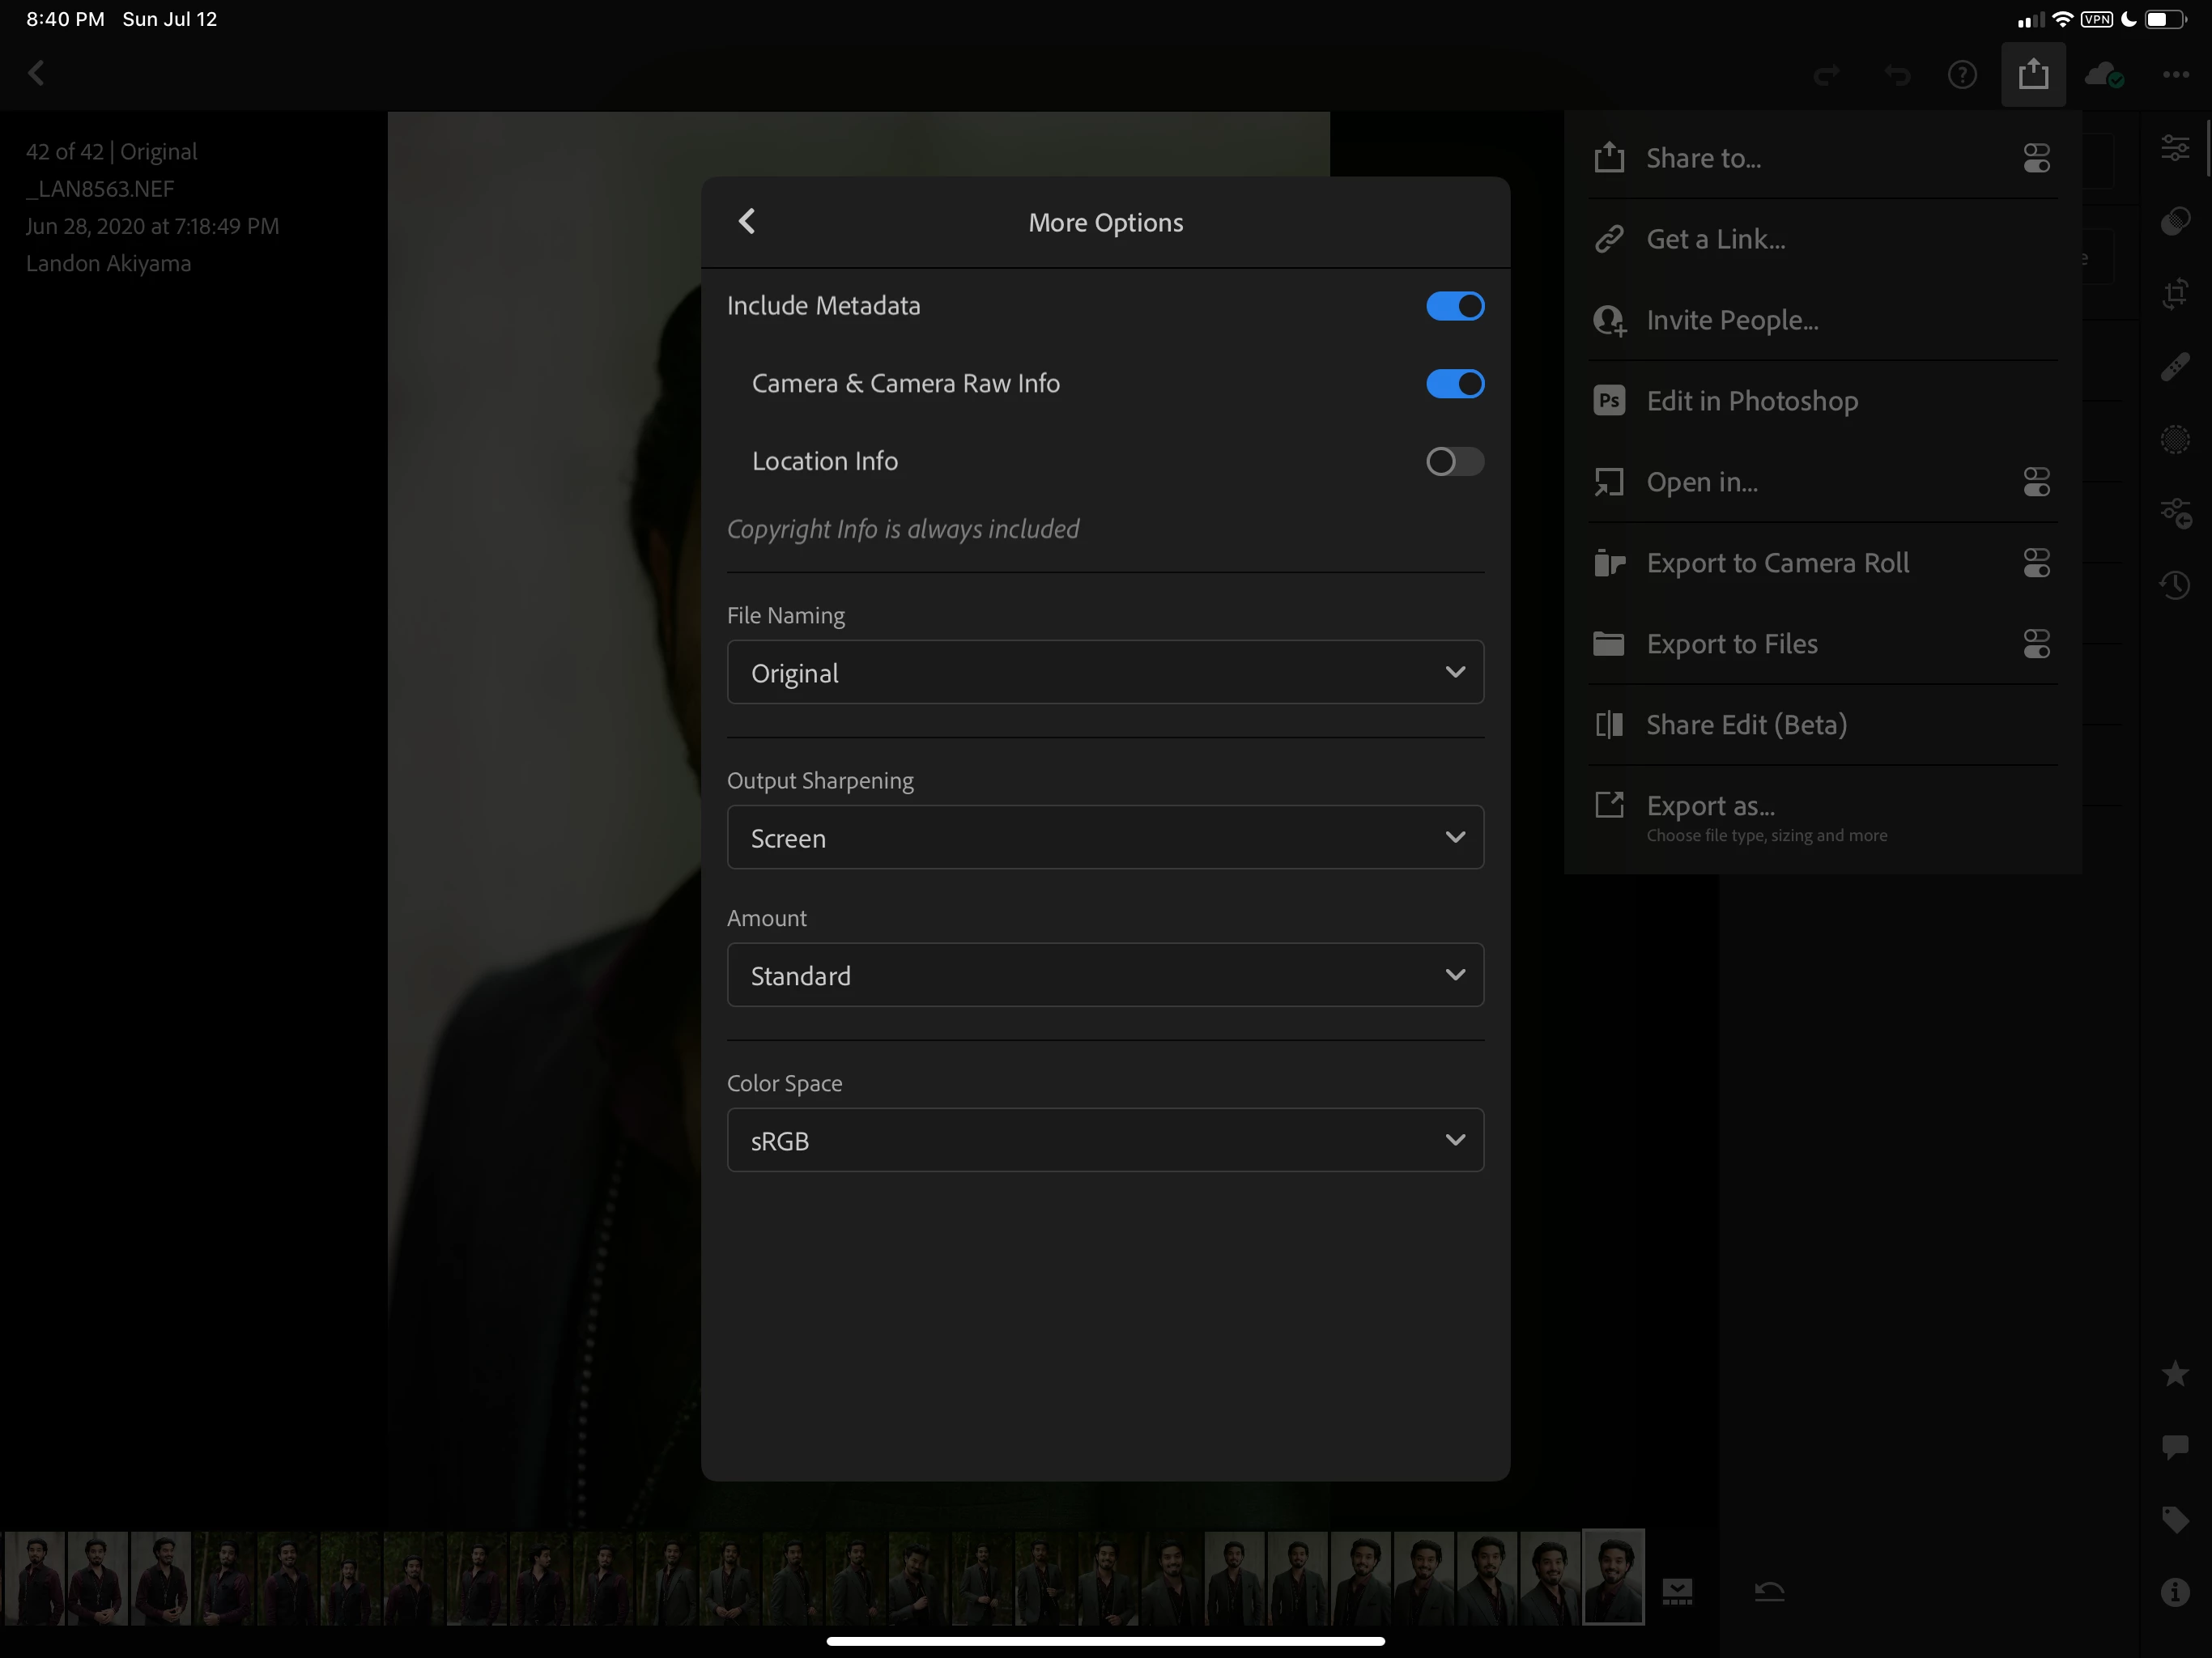This screenshot has height=1658, width=2212.
Task: Open the Output Sharpening Screen dropdown
Action: pos(1105,838)
